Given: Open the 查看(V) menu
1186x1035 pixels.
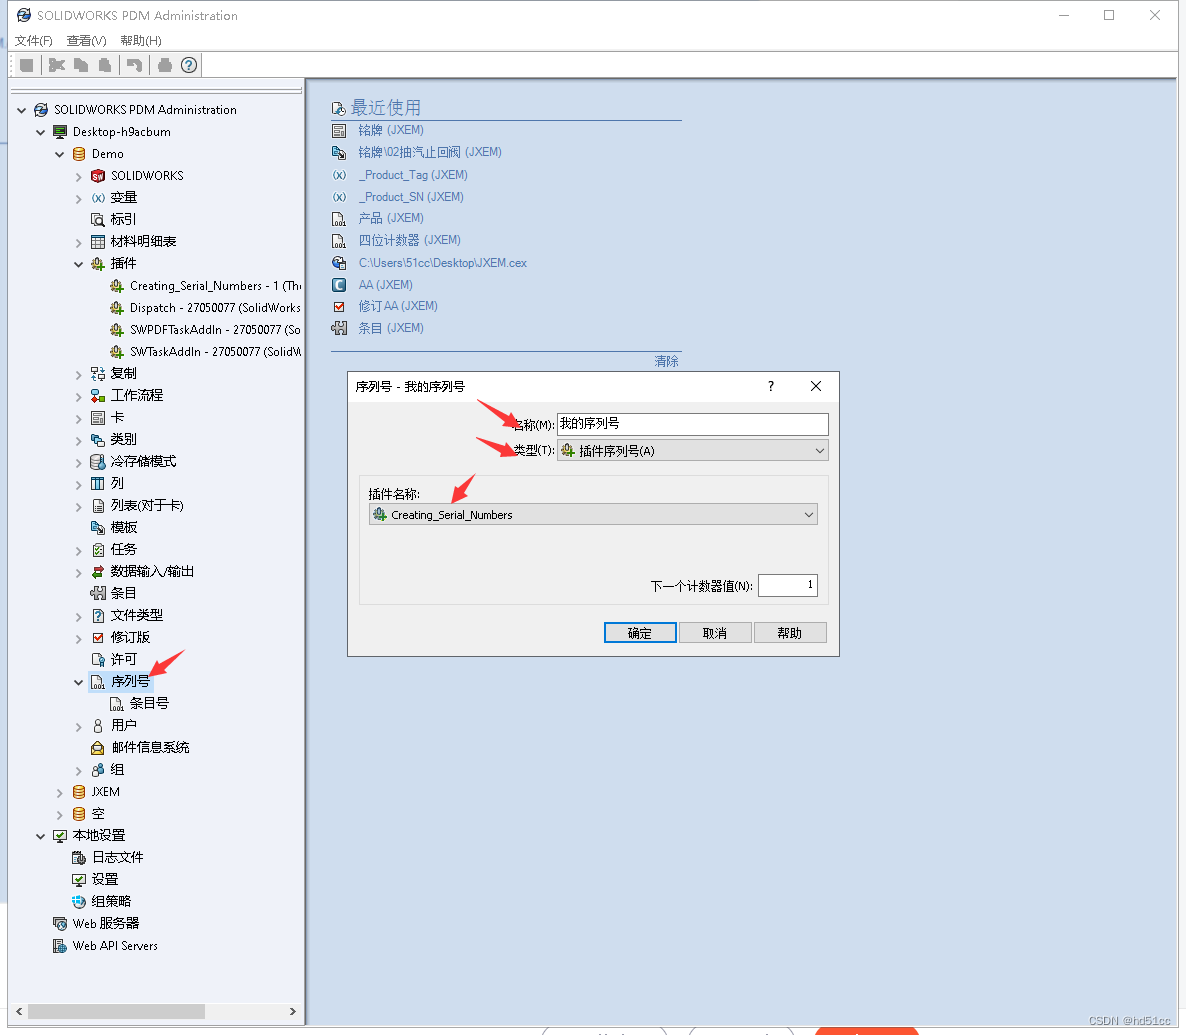Looking at the screenshot, I should [x=86, y=40].
